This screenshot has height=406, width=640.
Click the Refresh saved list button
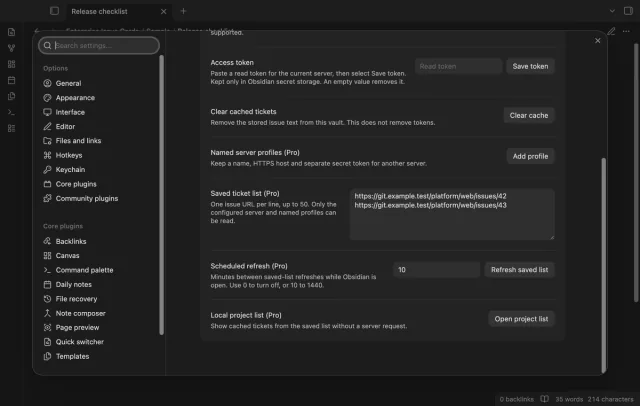(x=519, y=270)
